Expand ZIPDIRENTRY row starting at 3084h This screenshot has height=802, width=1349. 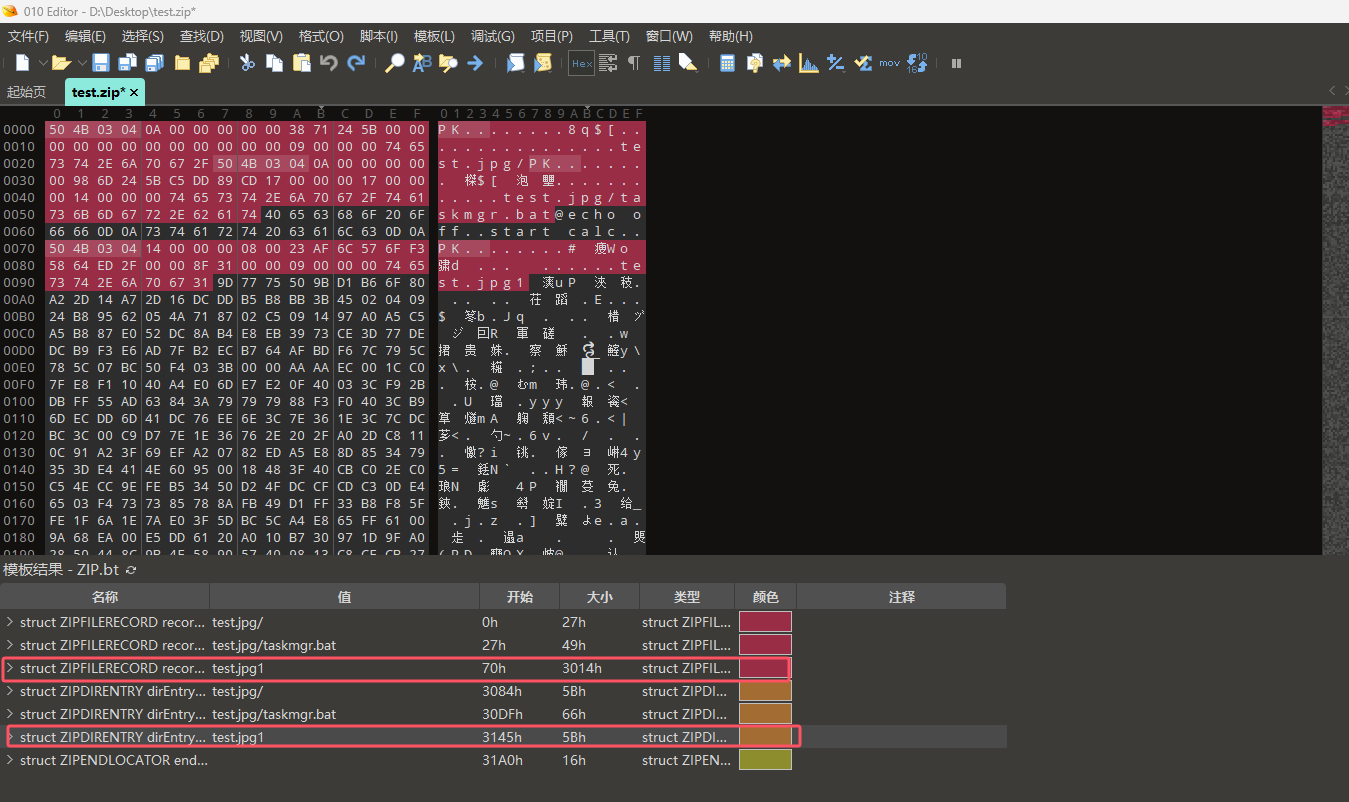point(10,691)
